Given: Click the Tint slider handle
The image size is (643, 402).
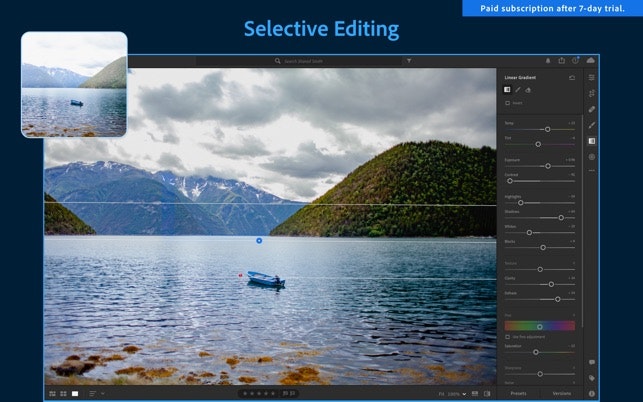Looking at the screenshot, I should click(x=538, y=144).
